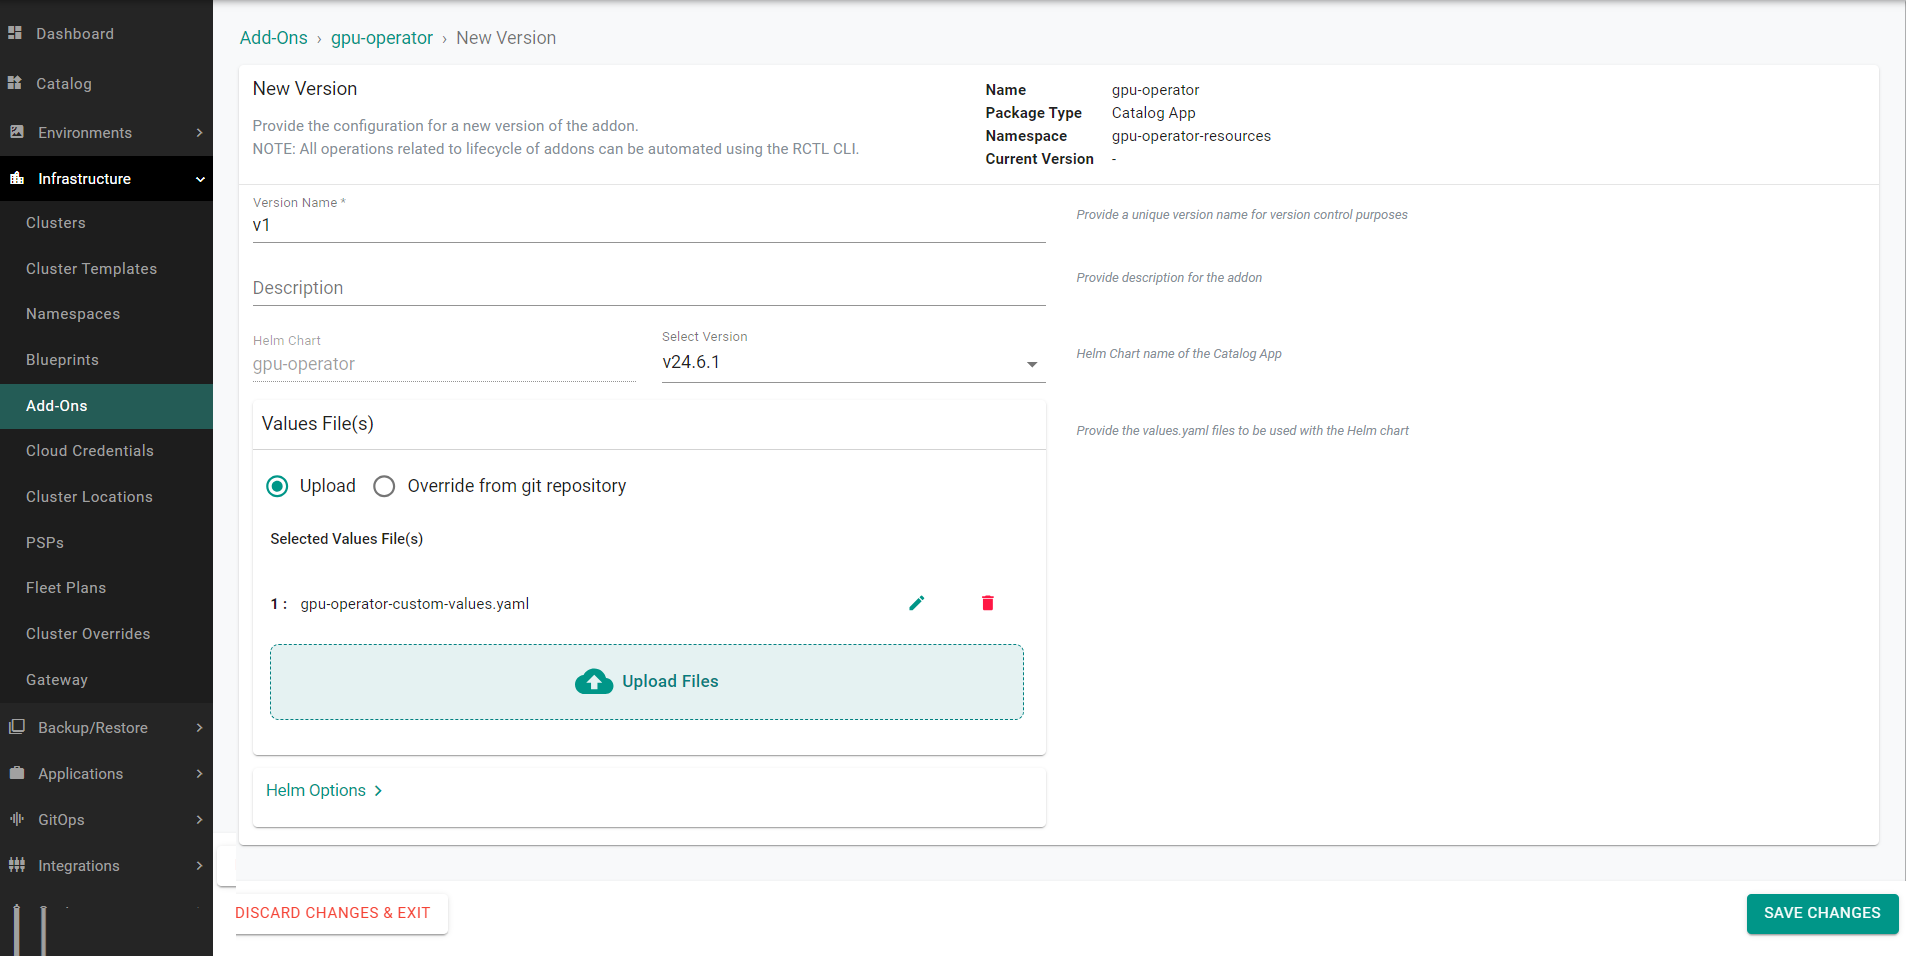Click the Namespace value gpu-operator-resources
1906x956 pixels.
[x=1191, y=136]
